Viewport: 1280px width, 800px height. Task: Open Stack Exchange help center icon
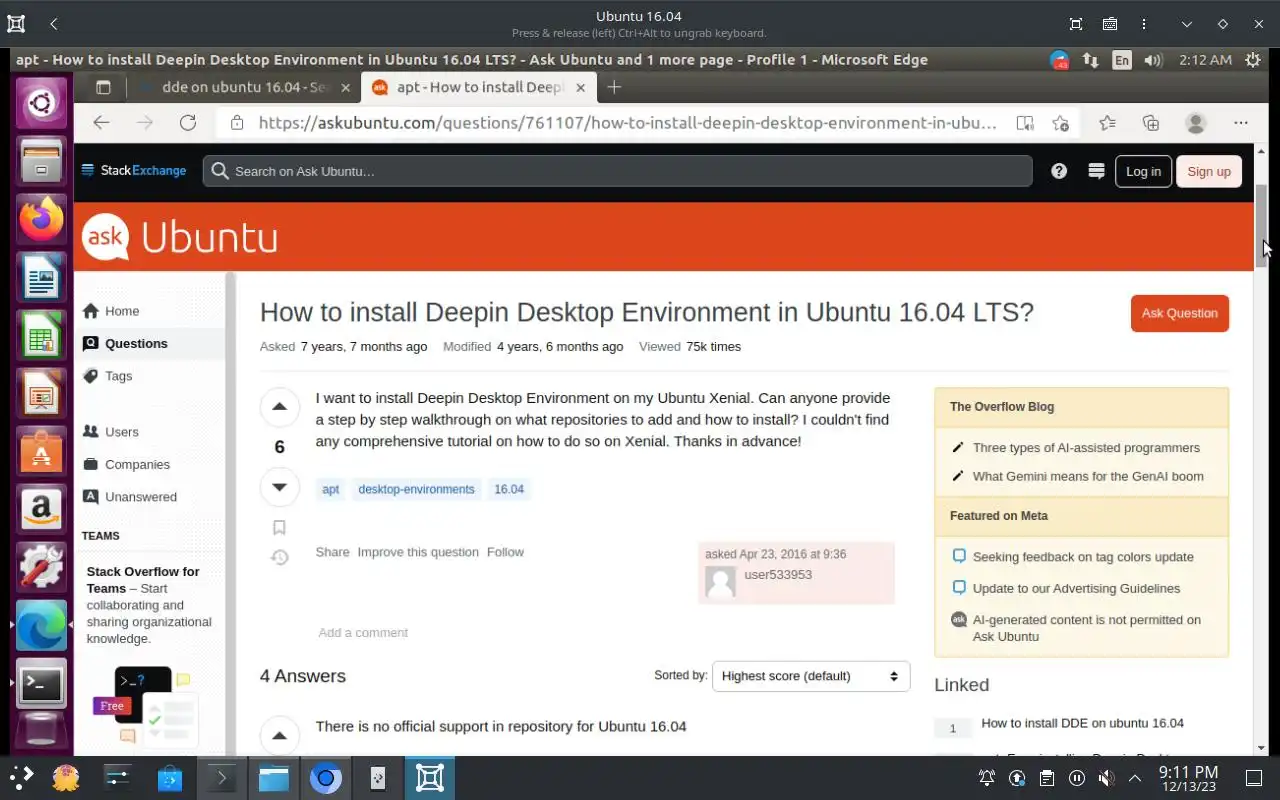coord(1059,171)
